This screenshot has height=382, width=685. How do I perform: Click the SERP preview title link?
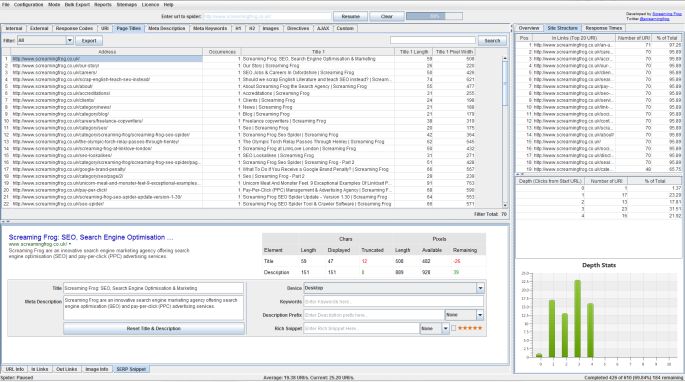pos(91,237)
